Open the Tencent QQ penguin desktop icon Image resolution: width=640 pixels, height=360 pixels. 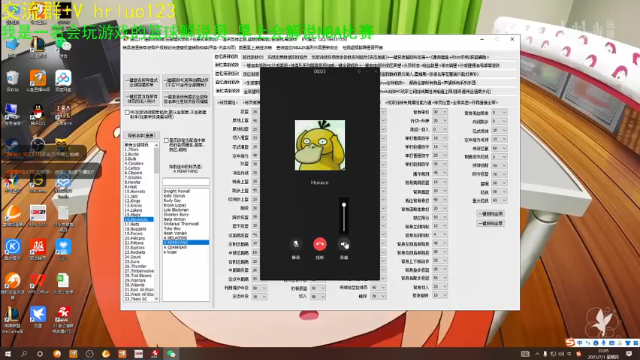(38, 114)
